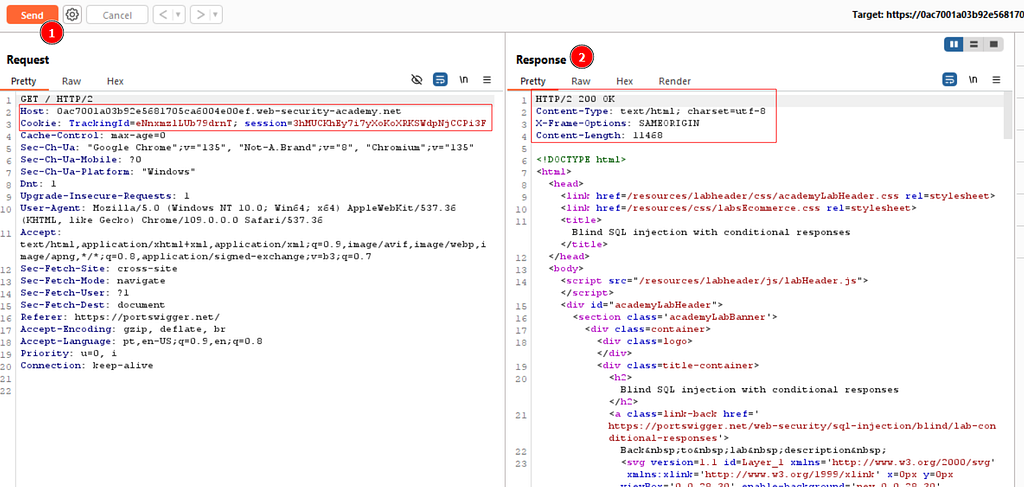Click the div id="academyLabHeader" line
Screen dimensions: 1024x487
pos(641,304)
